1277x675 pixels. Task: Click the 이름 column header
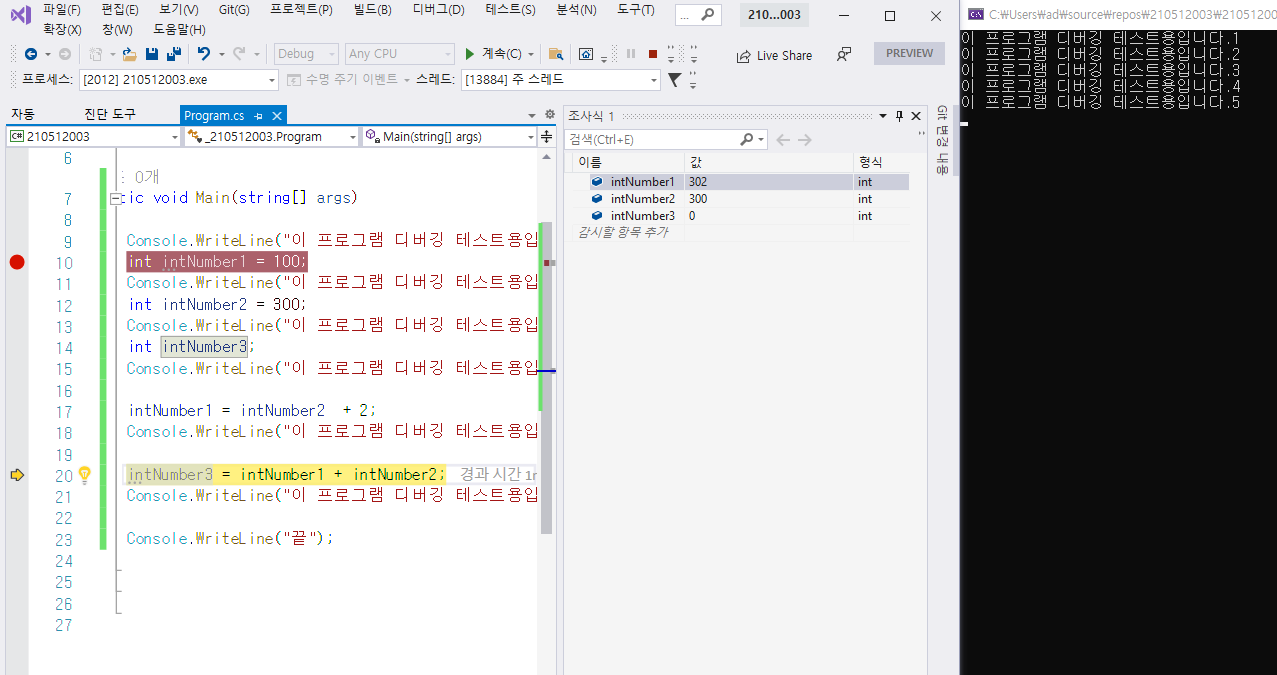click(627, 162)
